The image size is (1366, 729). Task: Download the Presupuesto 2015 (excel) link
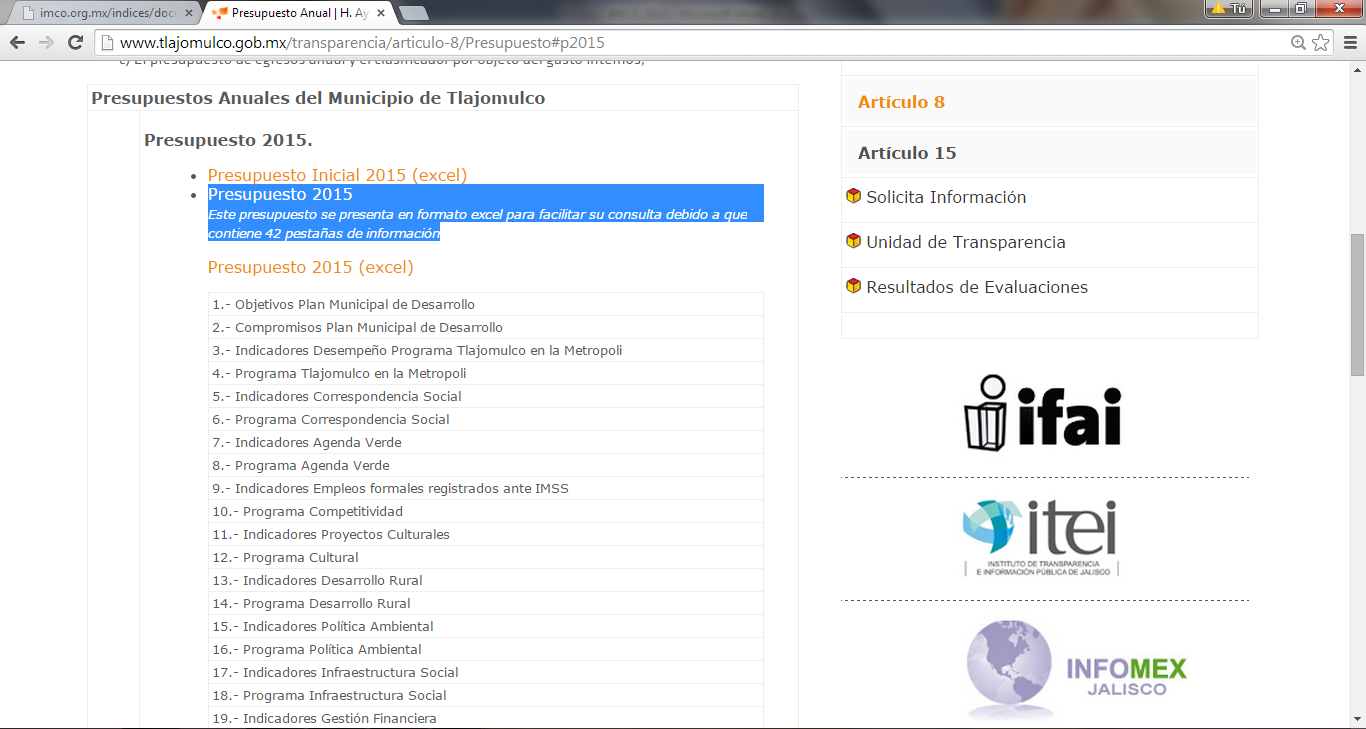coord(310,267)
